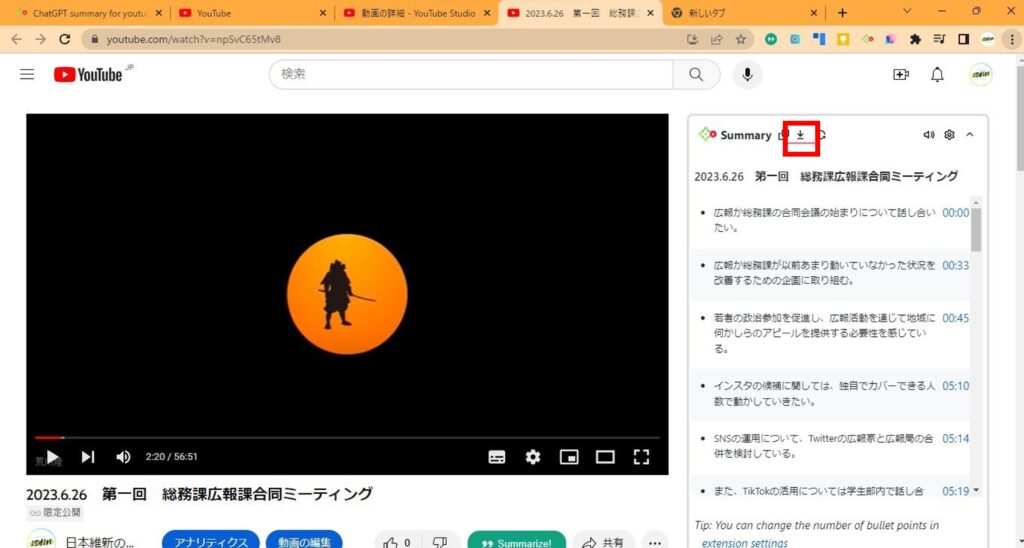Mute the video player volume
Viewport: 1024px width, 548px height.
pos(123,457)
